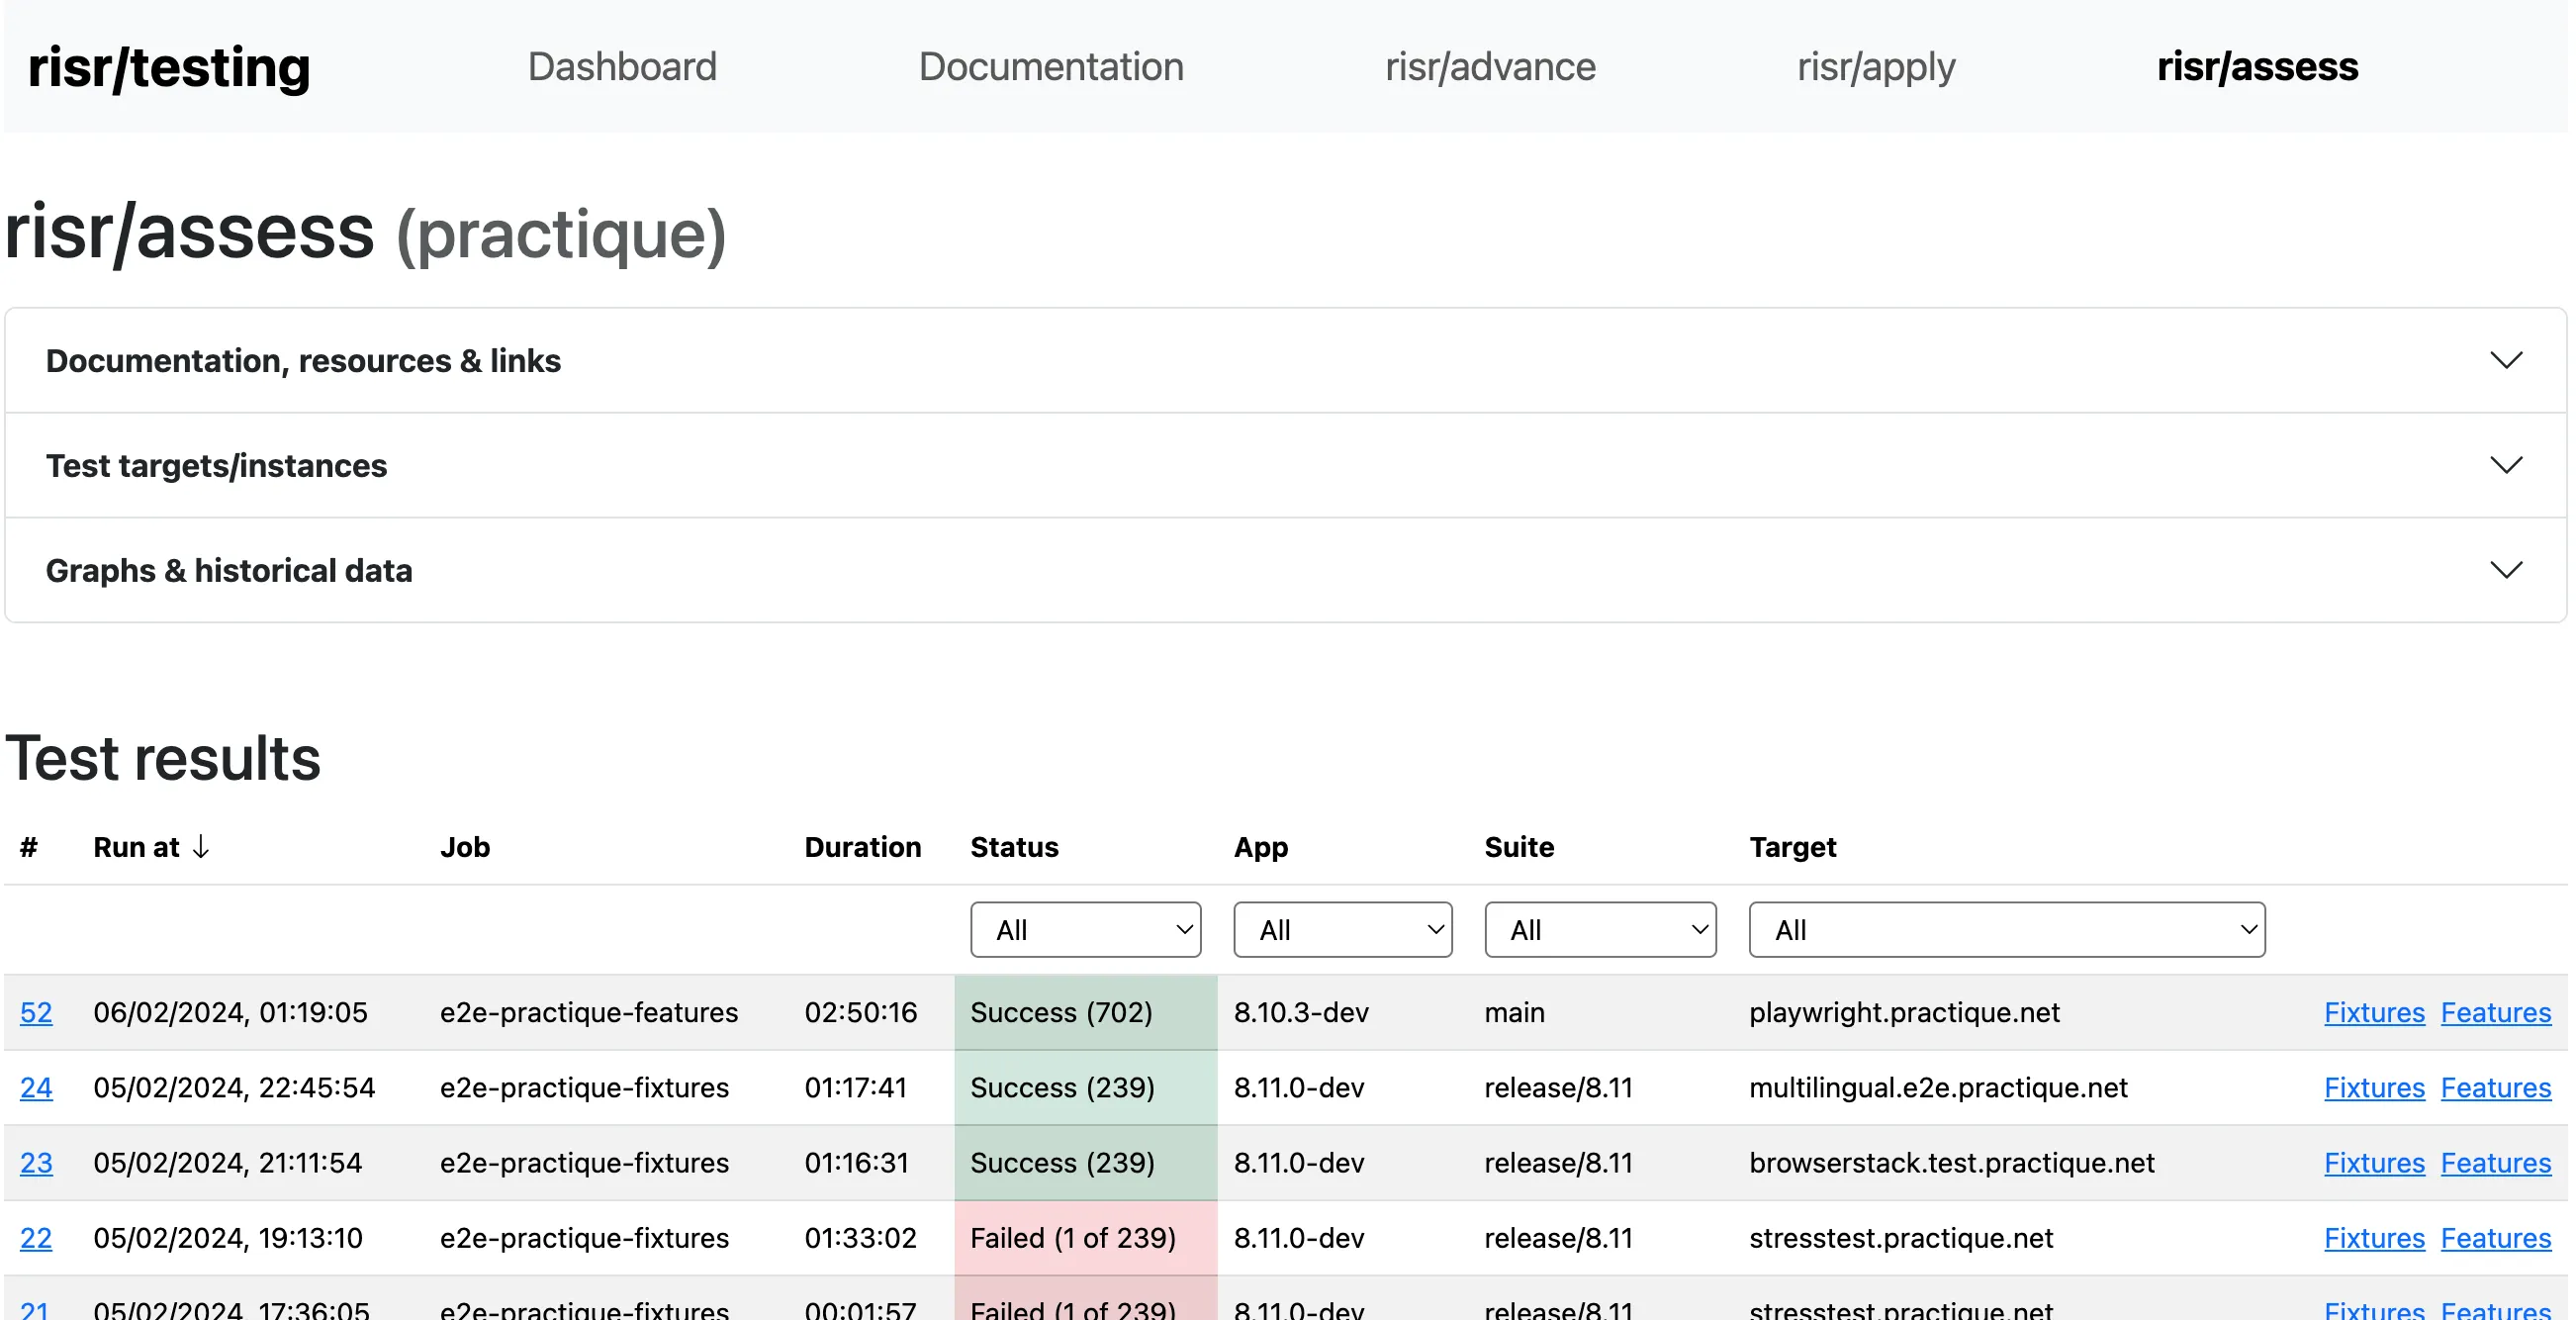The height and width of the screenshot is (1320, 2576).
Task: Expand Documentation, resources & links chevron
Action: click(2504, 360)
